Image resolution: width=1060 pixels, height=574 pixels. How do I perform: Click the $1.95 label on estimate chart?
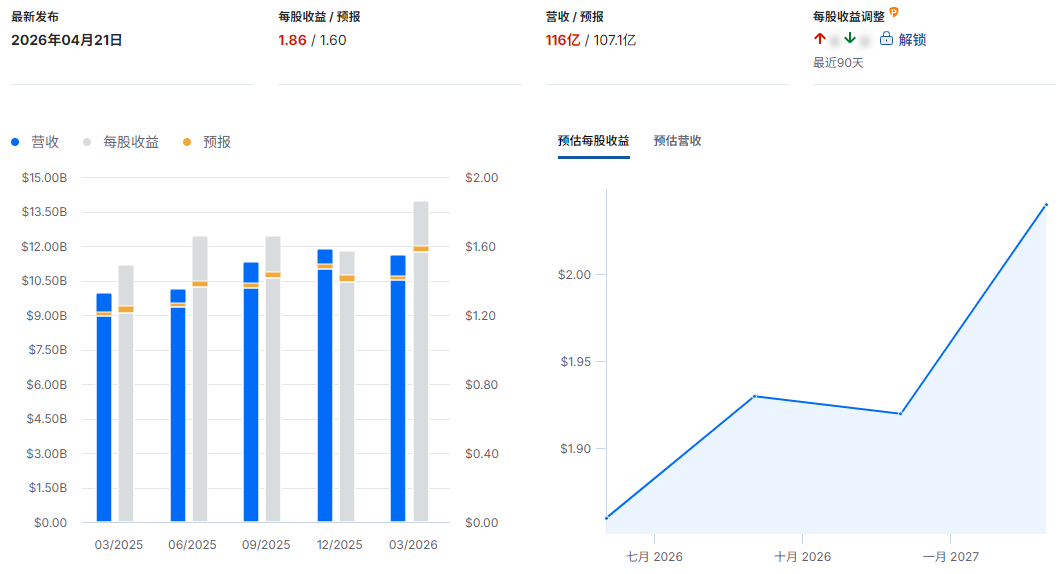pos(575,362)
